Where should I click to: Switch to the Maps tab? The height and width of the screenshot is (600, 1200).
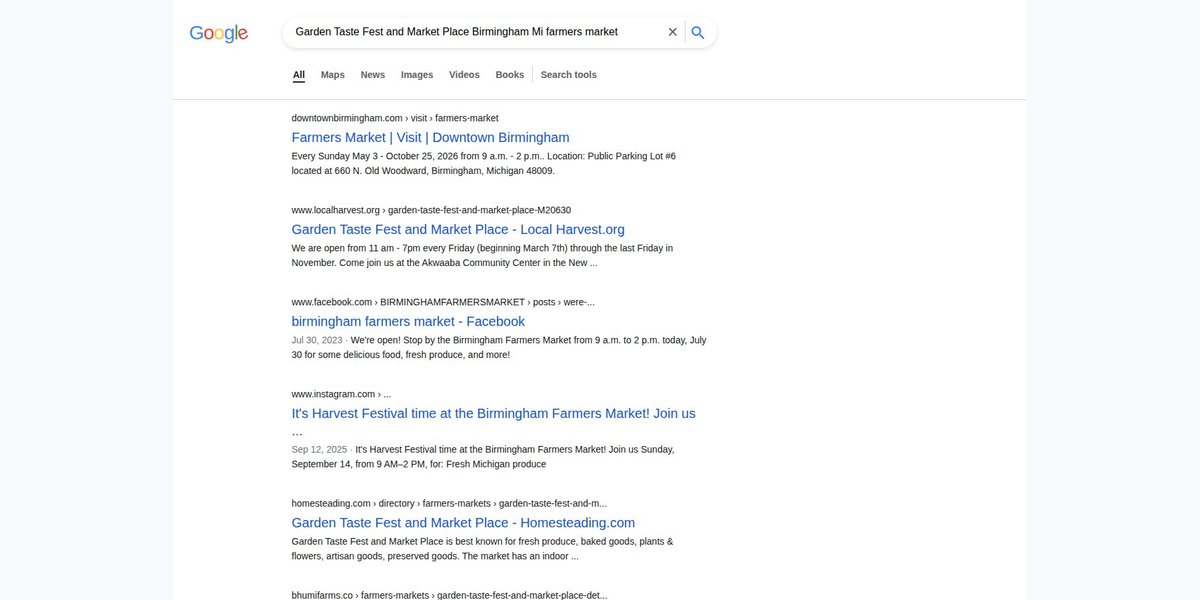click(333, 75)
